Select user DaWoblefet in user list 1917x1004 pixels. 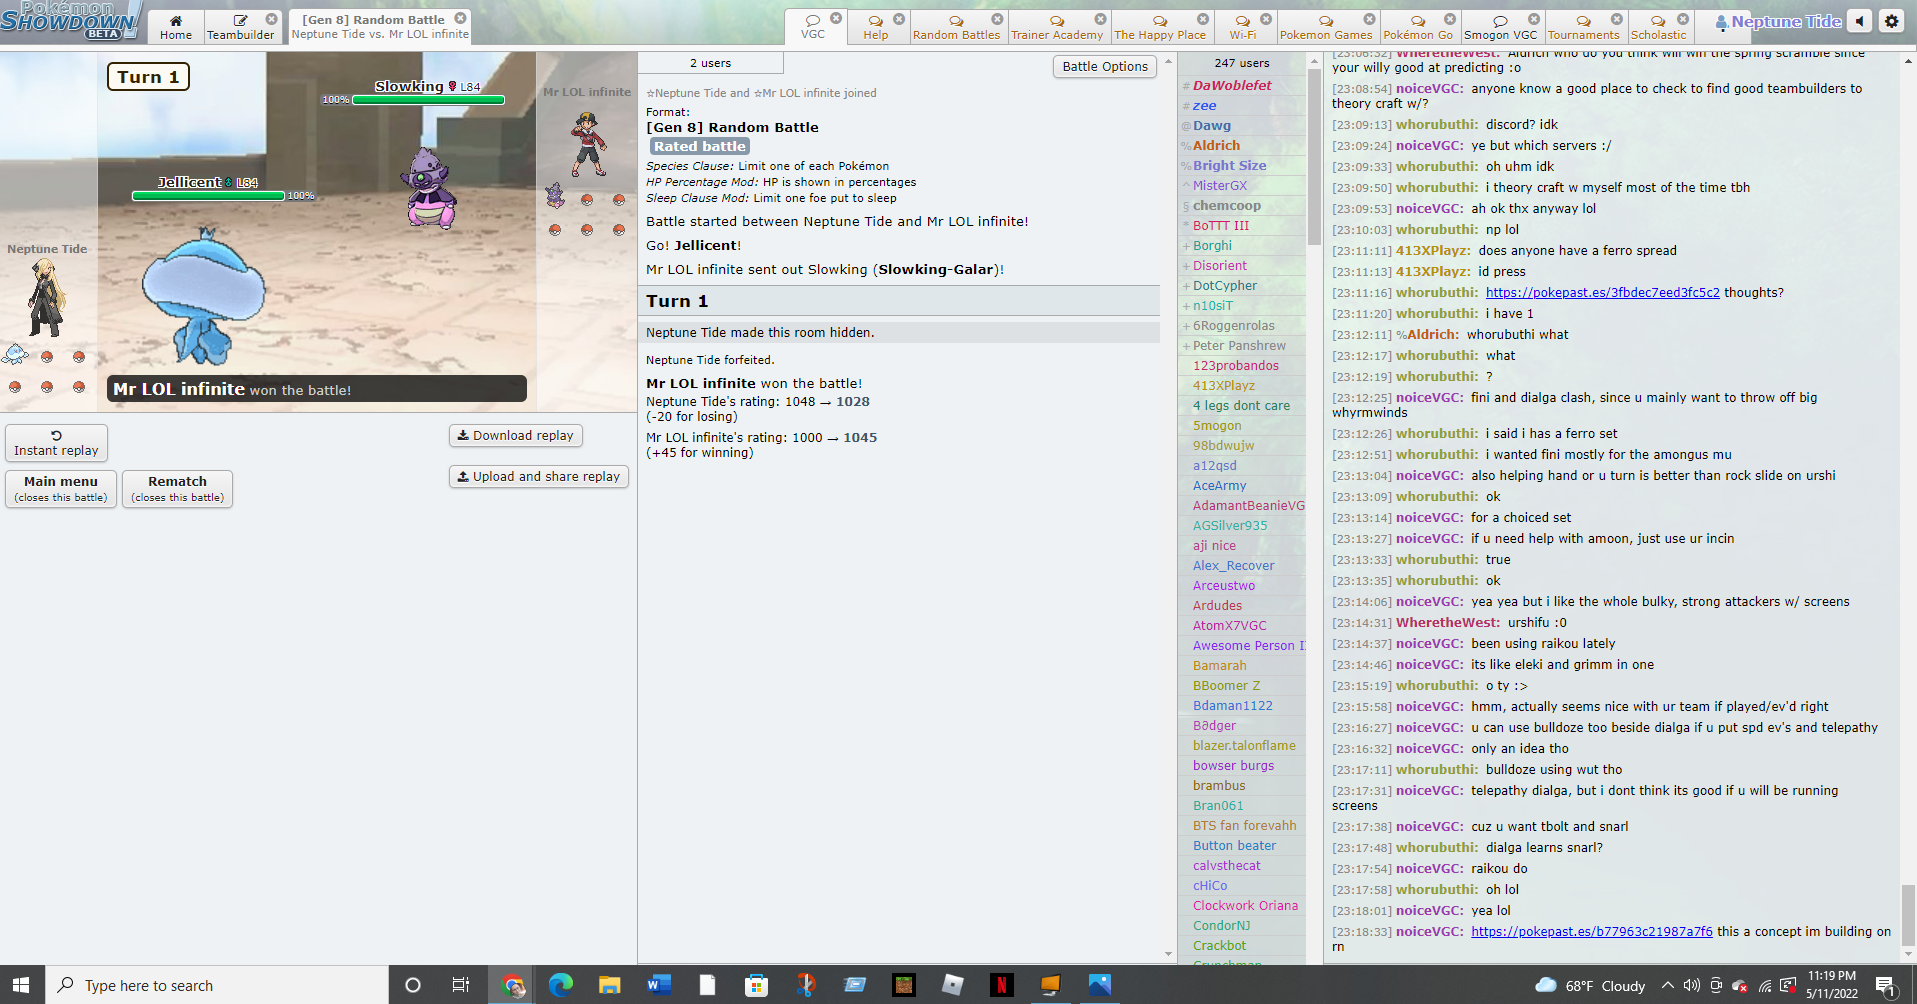pyautogui.click(x=1232, y=85)
